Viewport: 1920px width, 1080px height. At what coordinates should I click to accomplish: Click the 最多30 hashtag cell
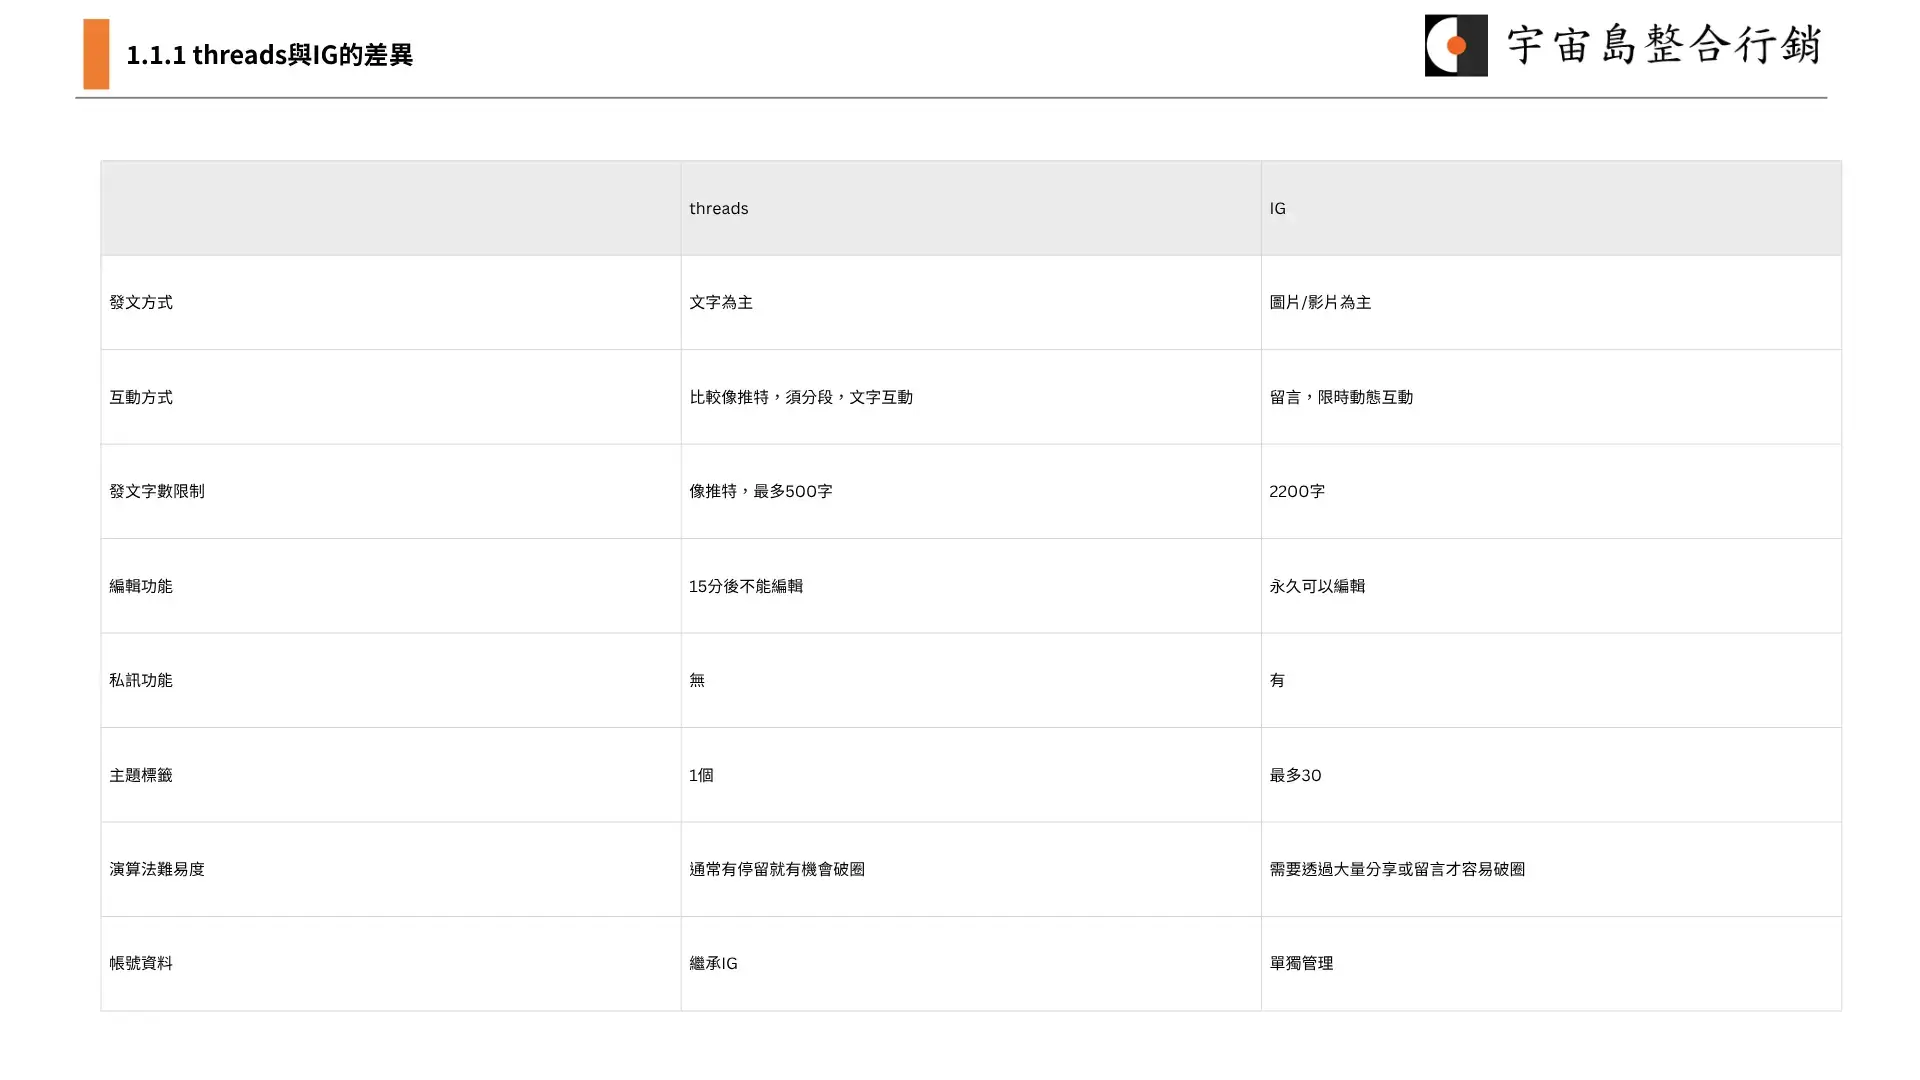click(x=1295, y=775)
